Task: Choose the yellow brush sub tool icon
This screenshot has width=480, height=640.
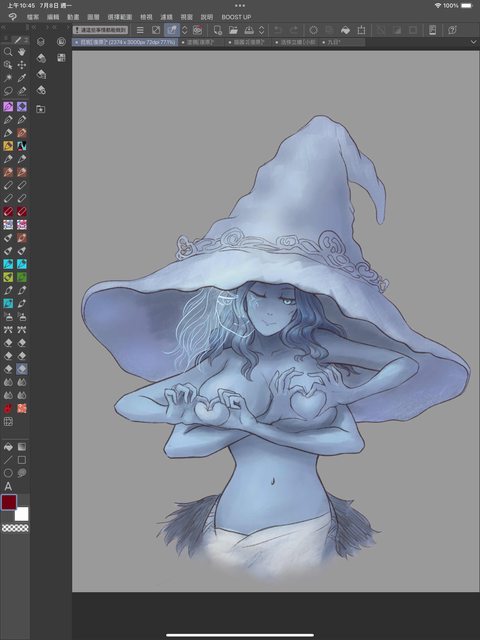Action: click(x=8, y=146)
